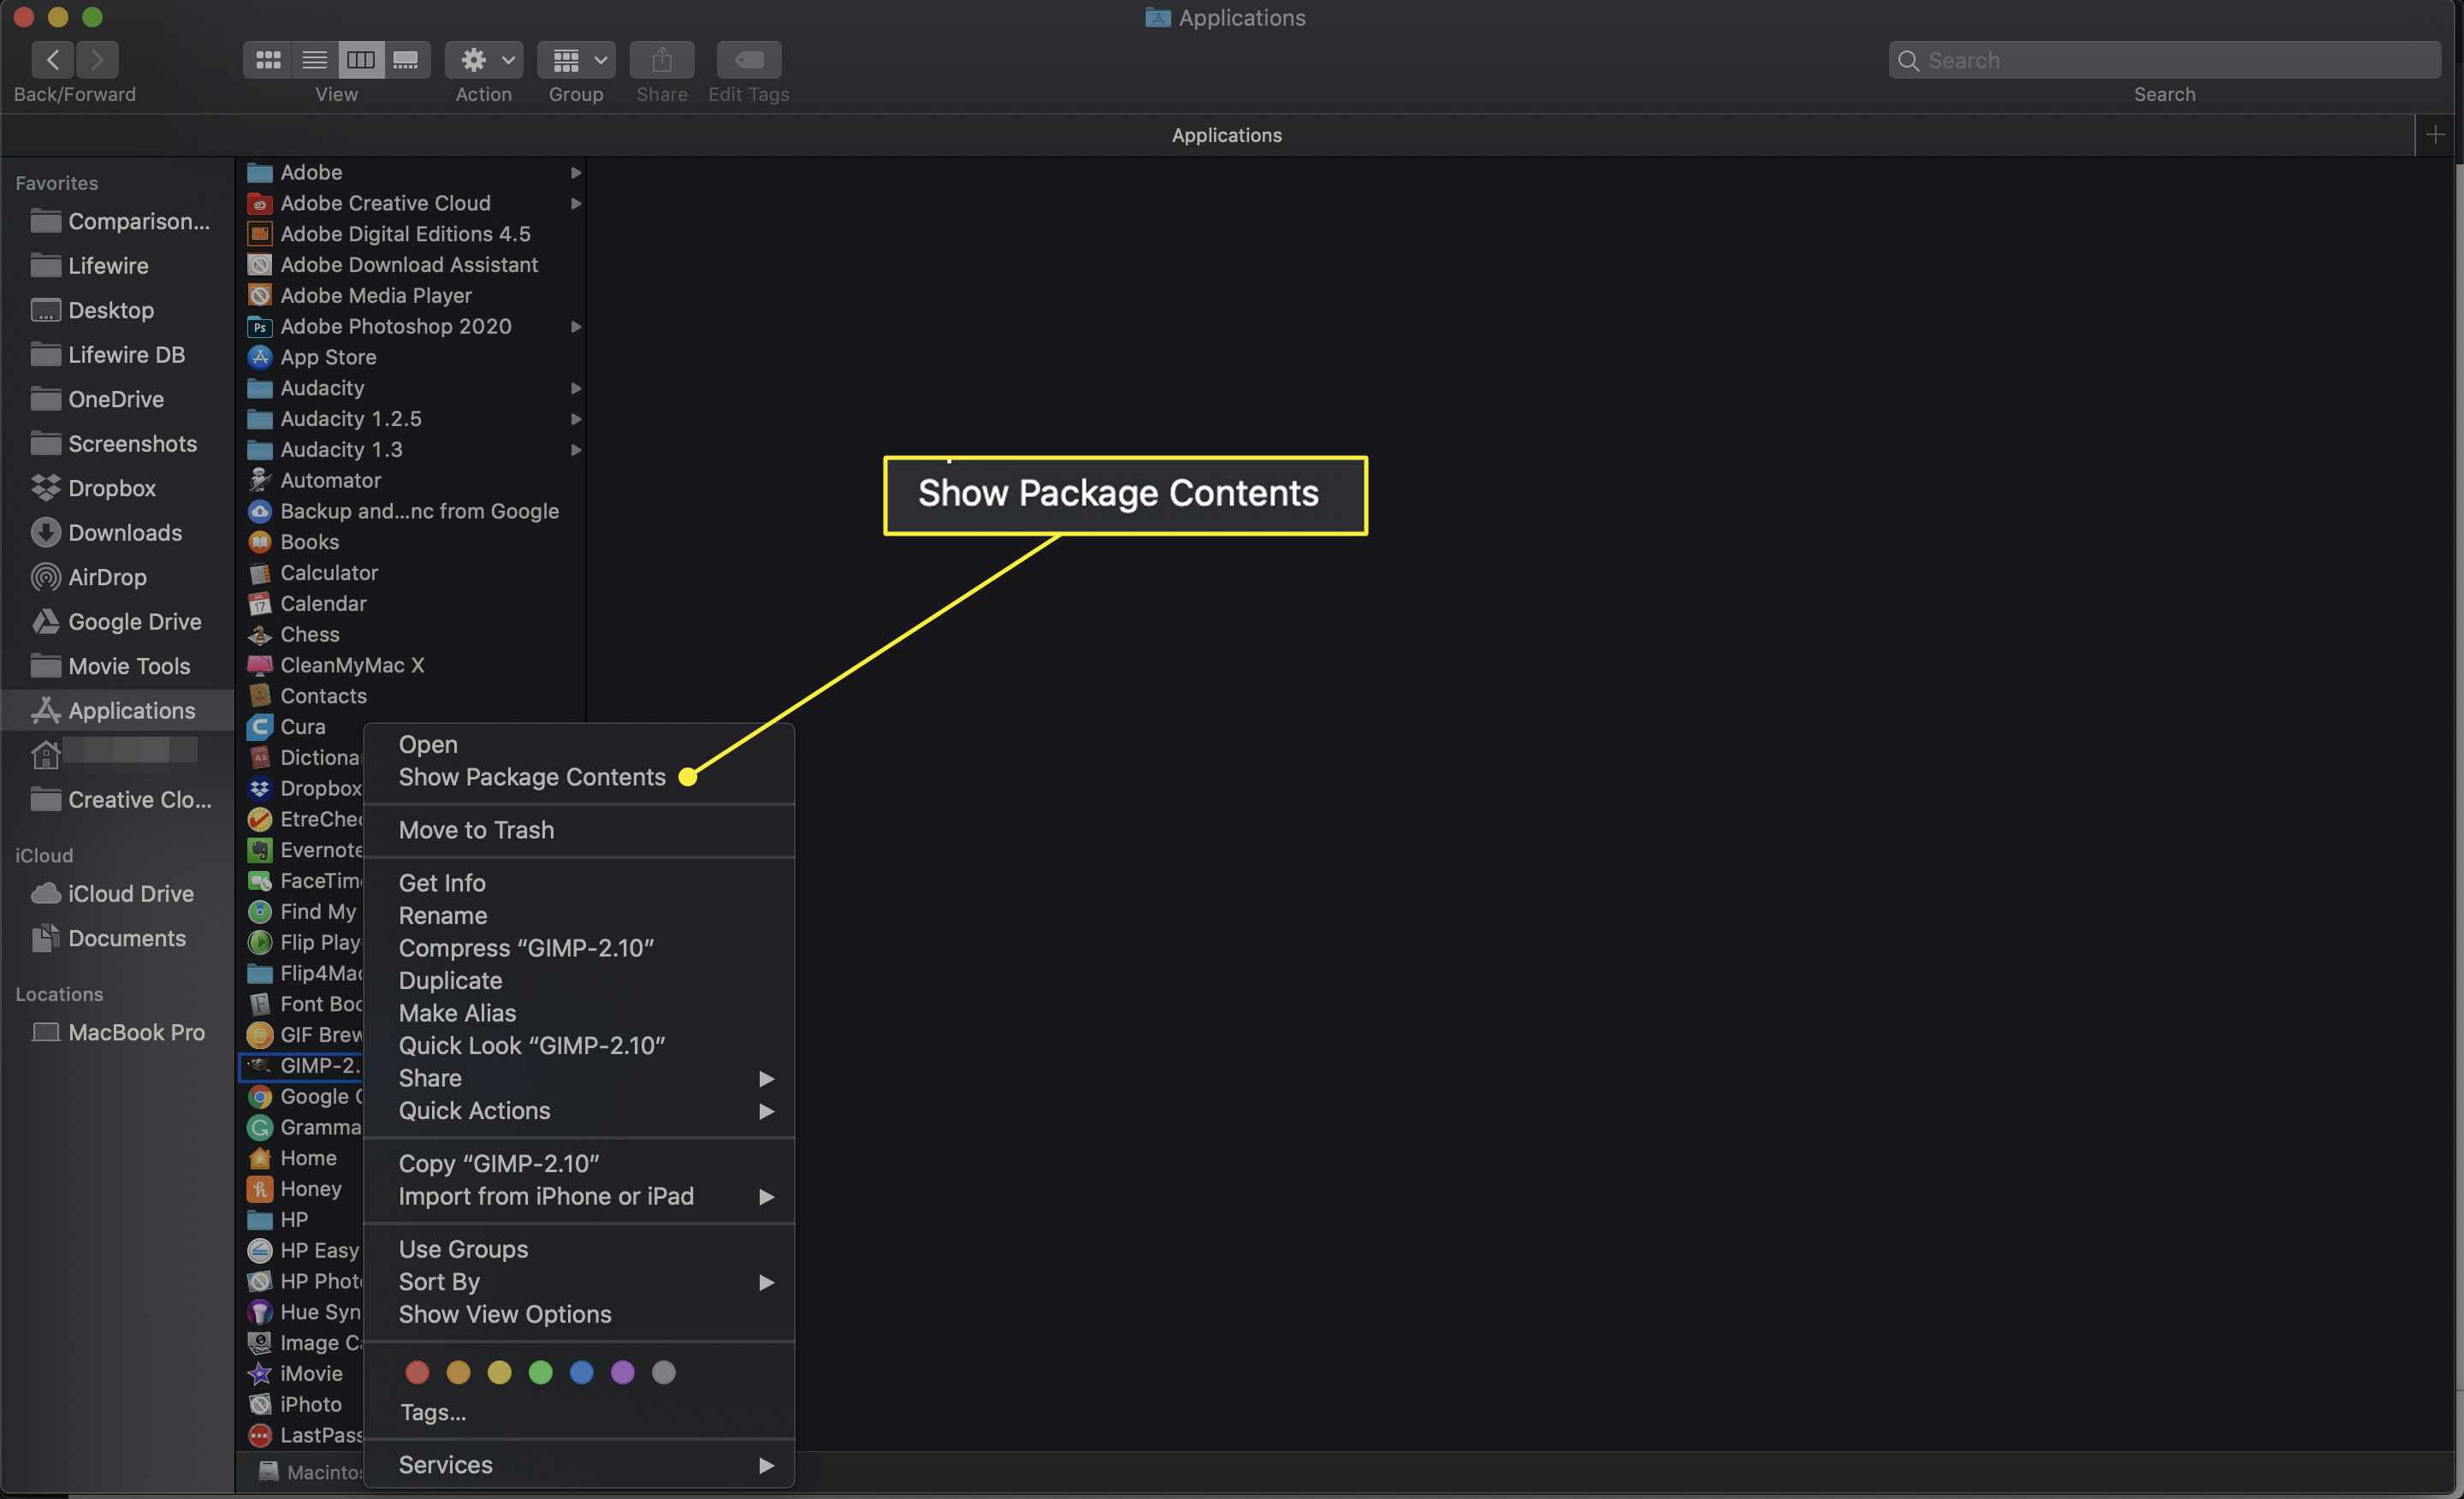
Task: Choose Make Alias in the context menu
Action: pos(578,1013)
